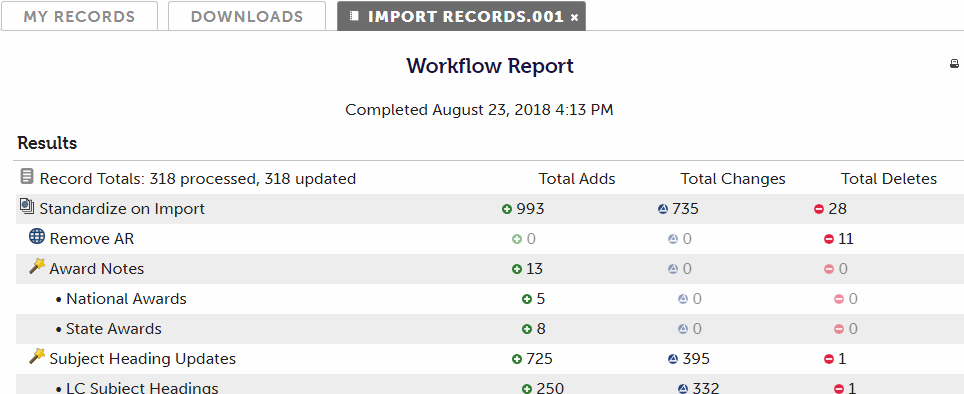Select the Subject Heading Updates row label

point(143,359)
